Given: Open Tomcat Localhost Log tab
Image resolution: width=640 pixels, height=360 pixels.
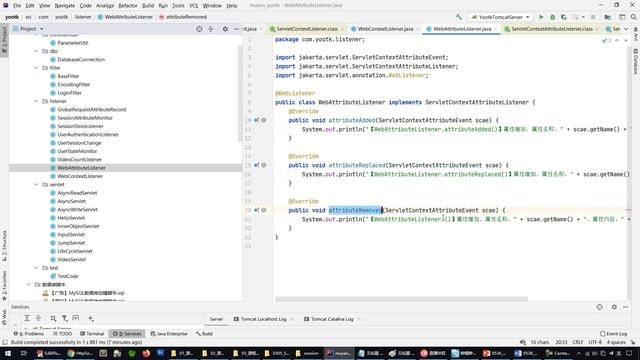Looking at the screenshot, I should point(263,319).
